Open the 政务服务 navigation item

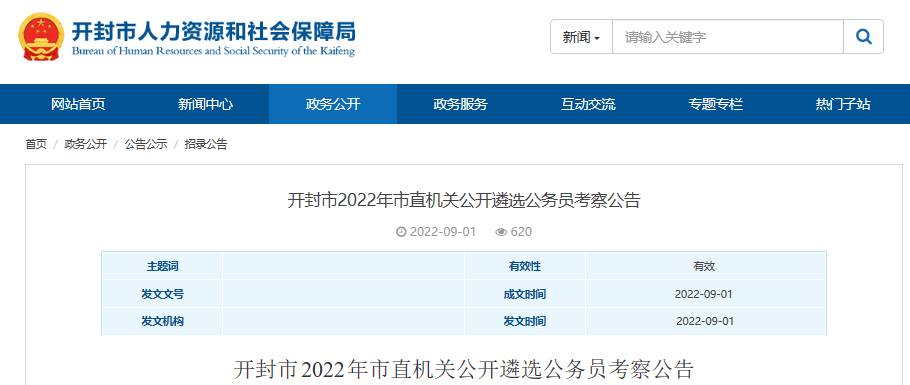(460, 105)
